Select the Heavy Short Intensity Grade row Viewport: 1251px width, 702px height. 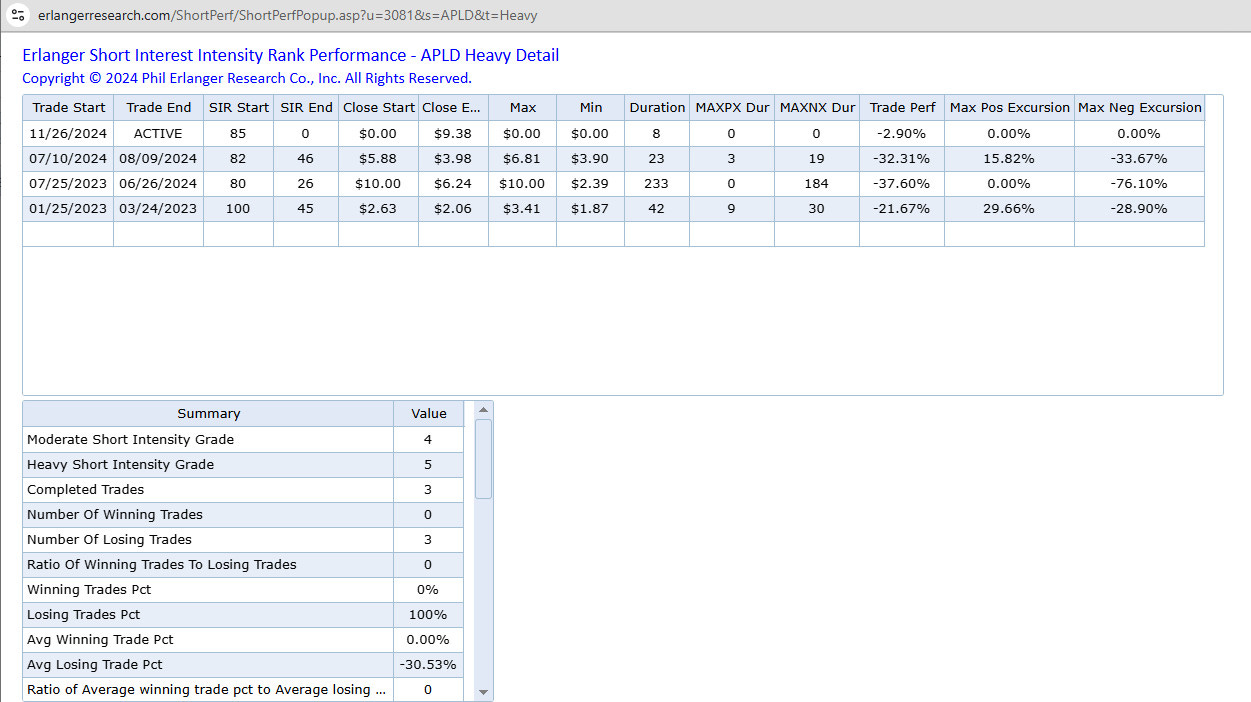243,465
